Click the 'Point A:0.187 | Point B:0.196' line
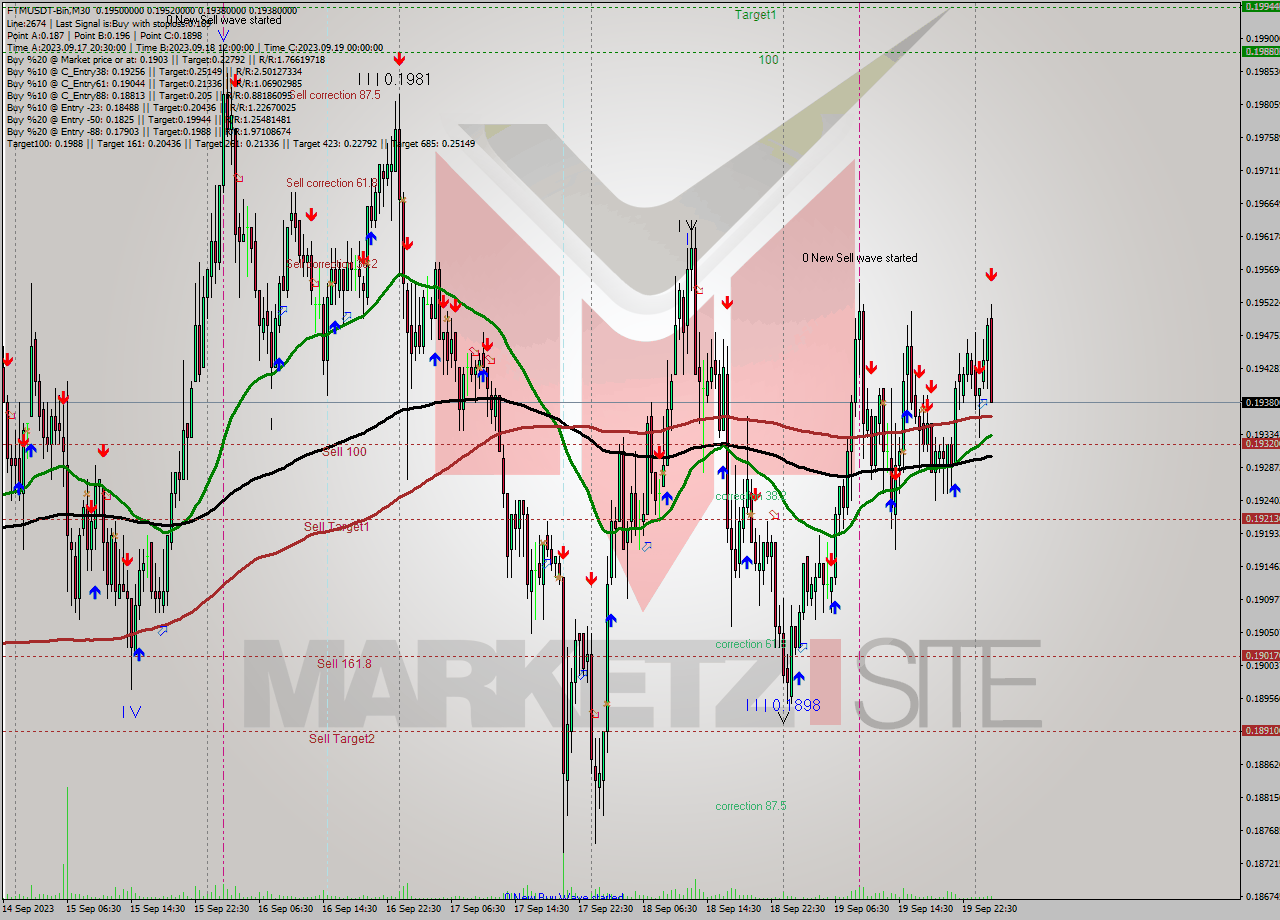This screenshot has height=920, width=1280. pyautogui.click(x=104, y=35)
